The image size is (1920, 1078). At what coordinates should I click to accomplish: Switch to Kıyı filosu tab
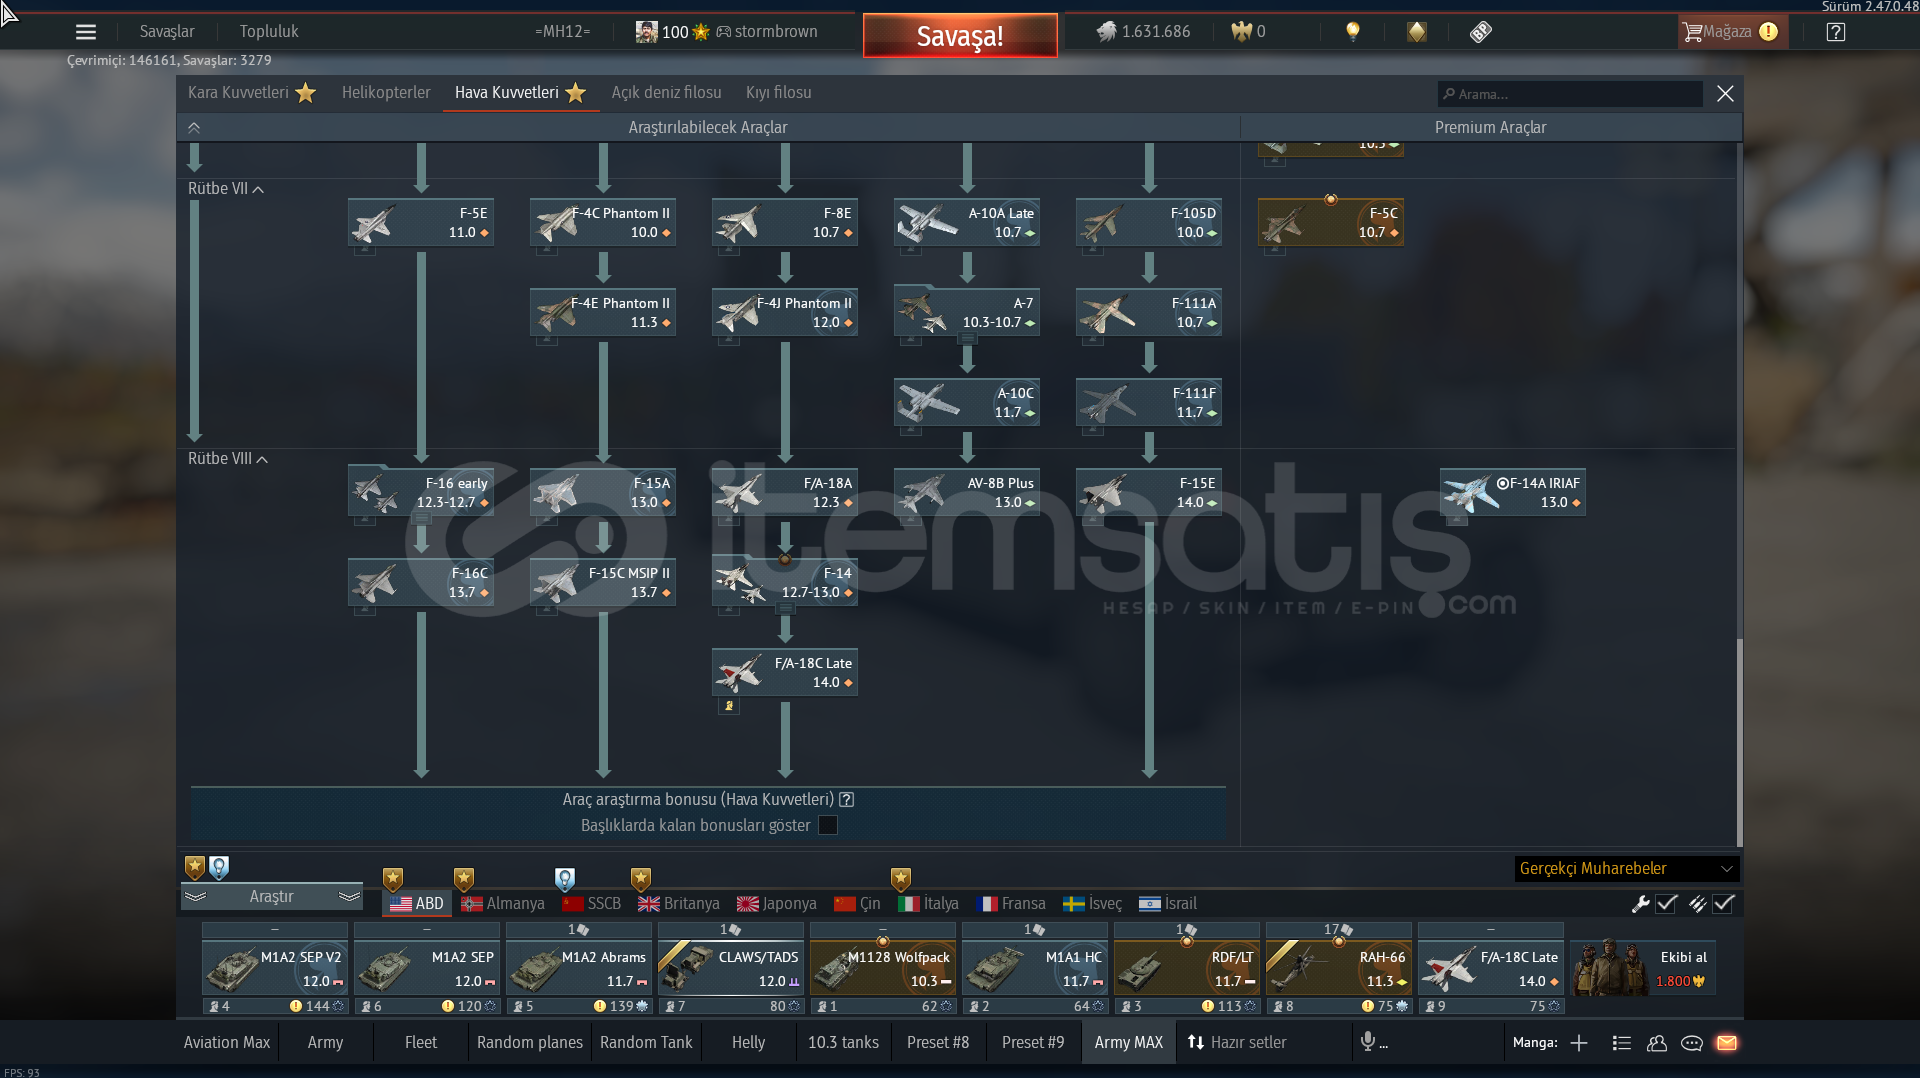coord(778,93)
